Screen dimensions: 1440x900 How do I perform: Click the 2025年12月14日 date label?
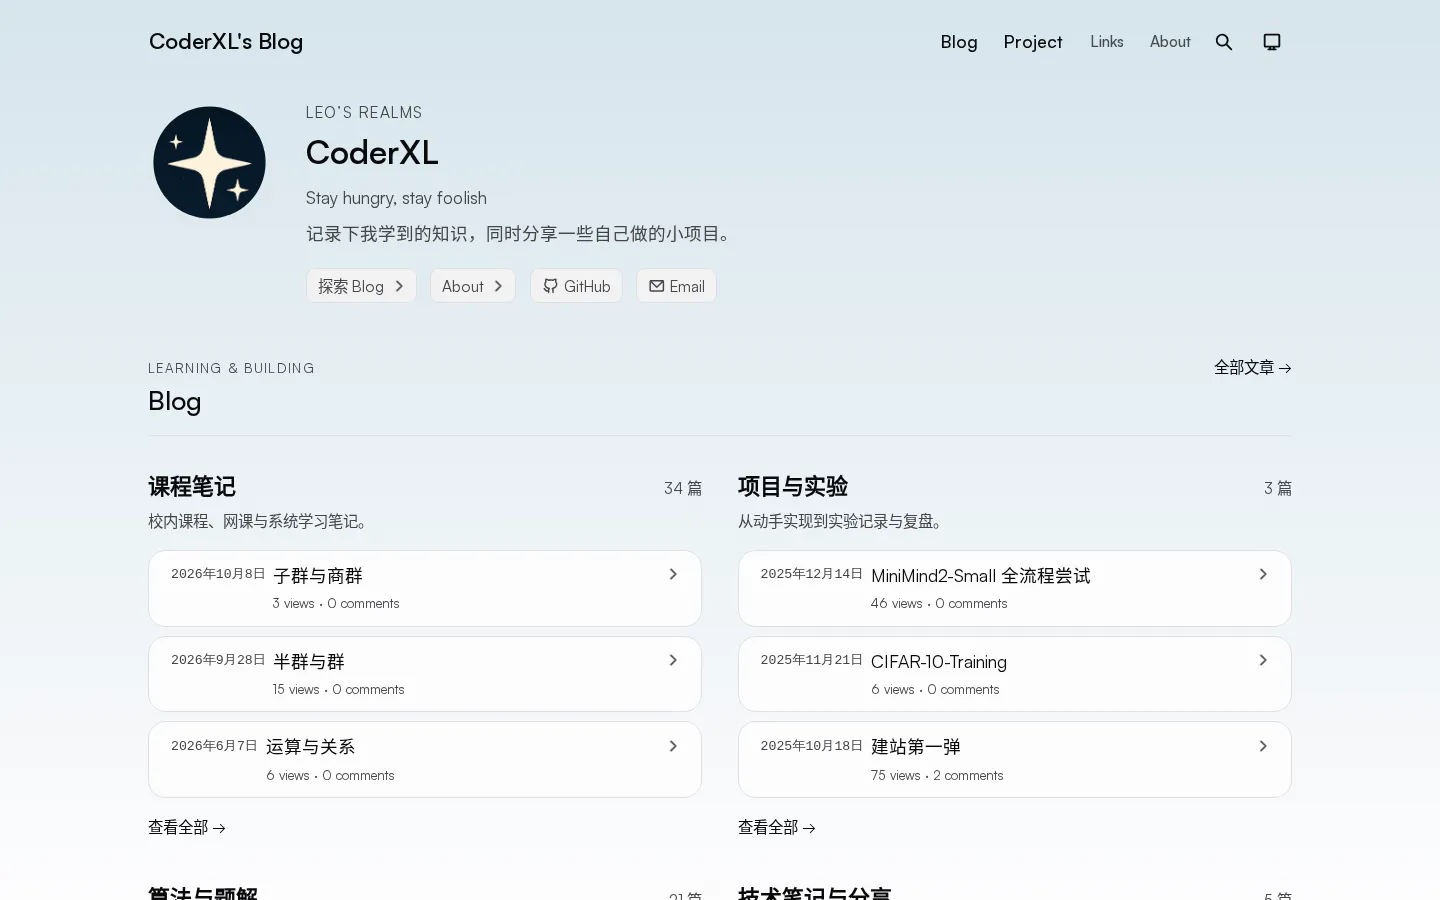(x=812, y=574)
